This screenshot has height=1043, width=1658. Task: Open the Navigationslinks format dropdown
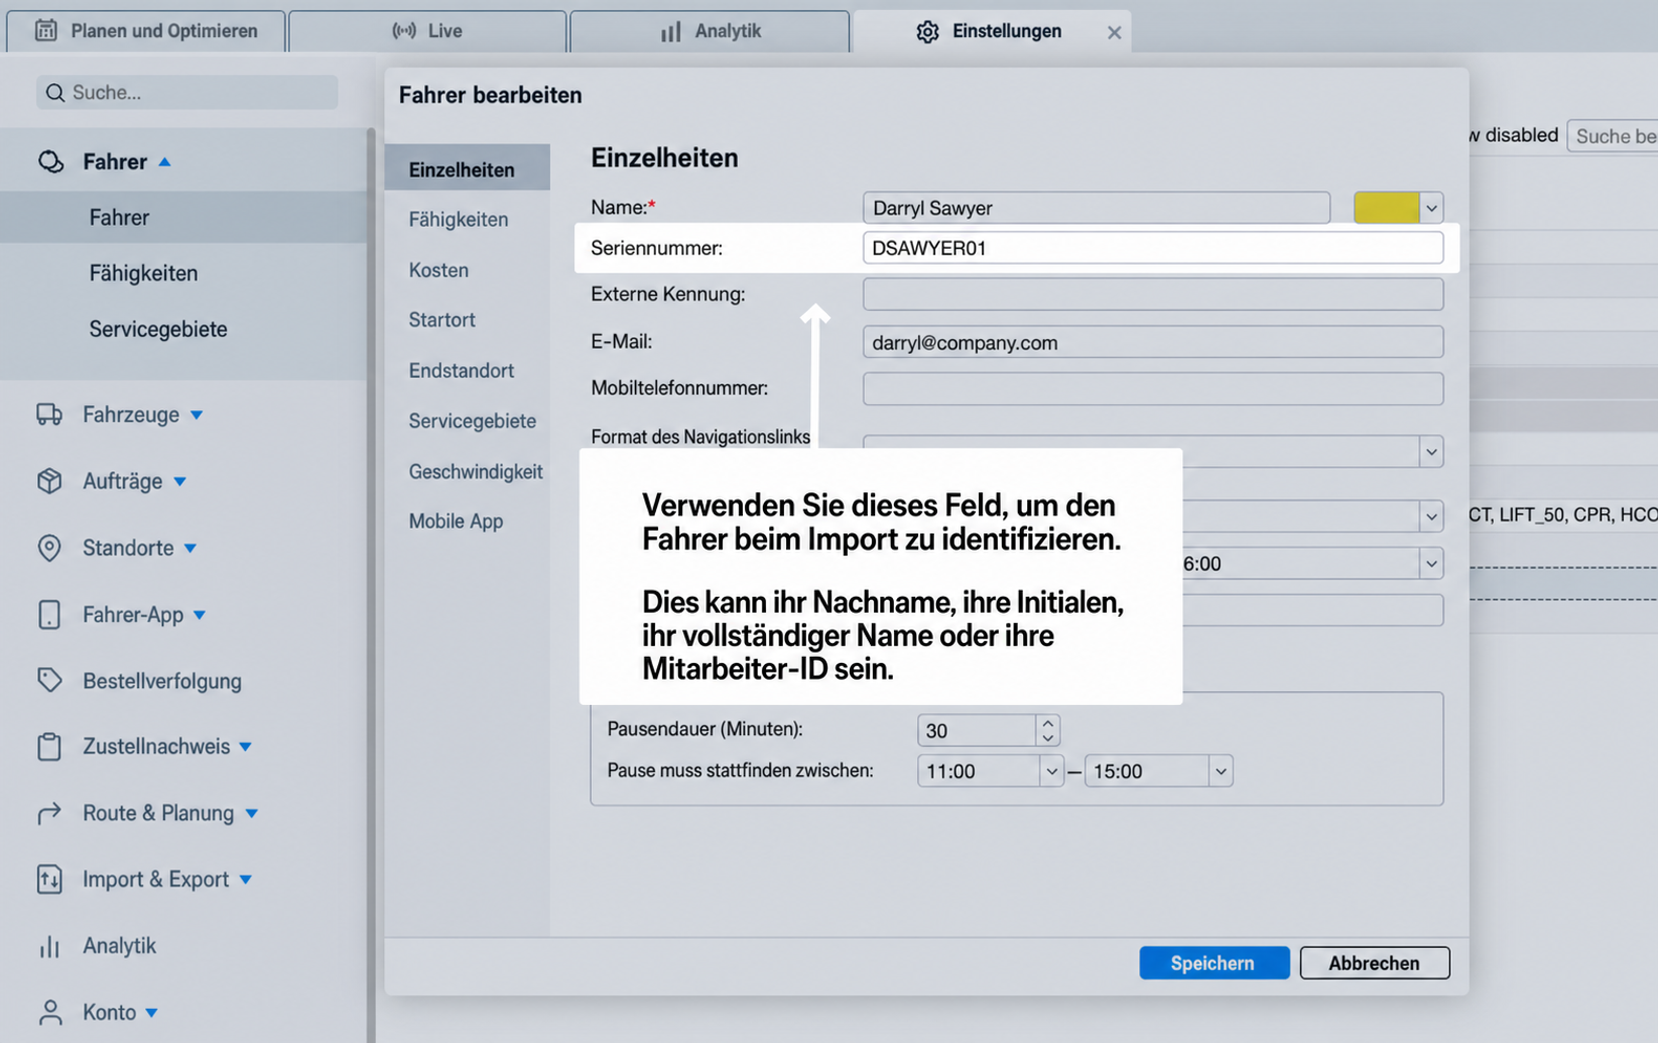click(x=1431, y=452)
